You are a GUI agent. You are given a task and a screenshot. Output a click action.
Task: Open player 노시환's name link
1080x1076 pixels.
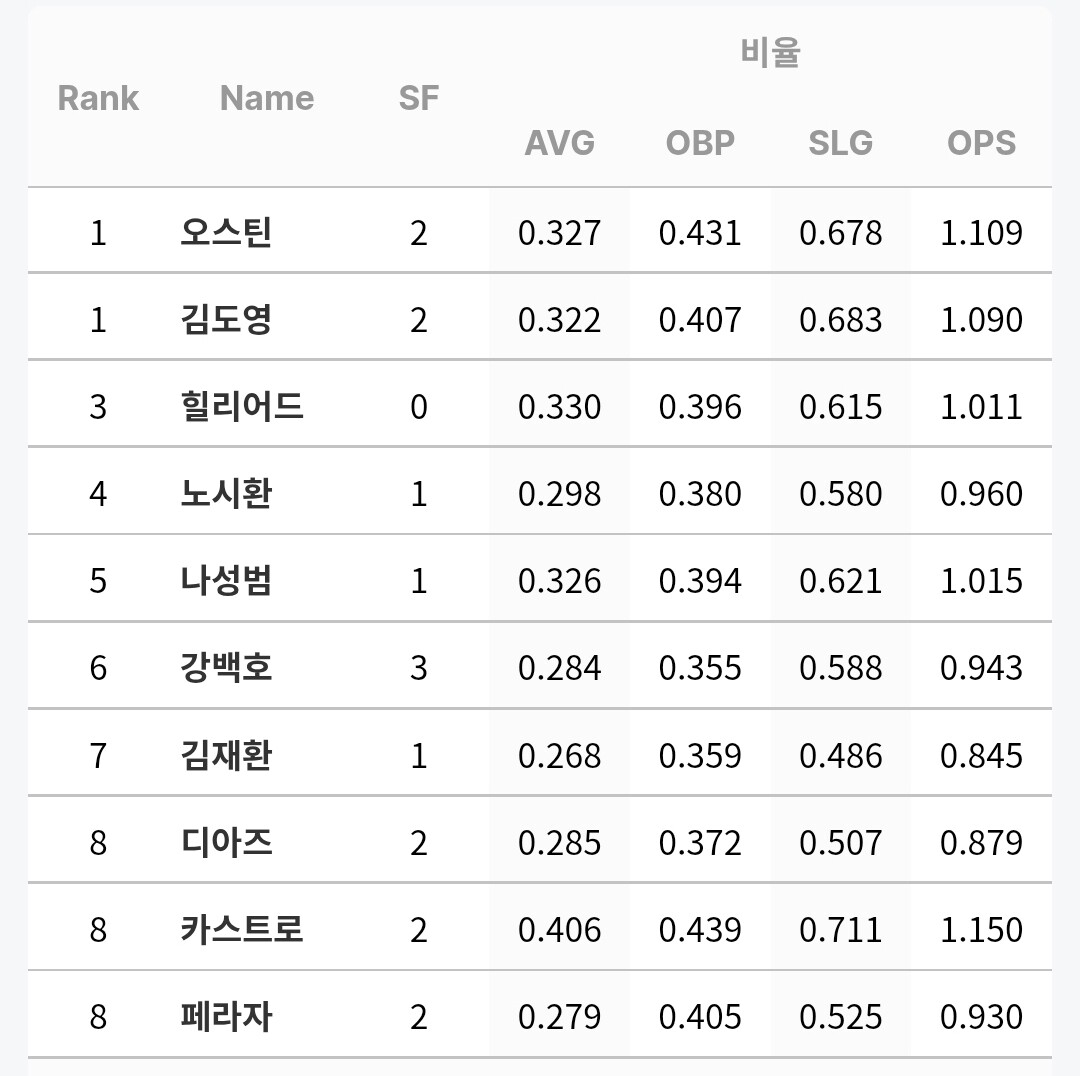[226, 493]
